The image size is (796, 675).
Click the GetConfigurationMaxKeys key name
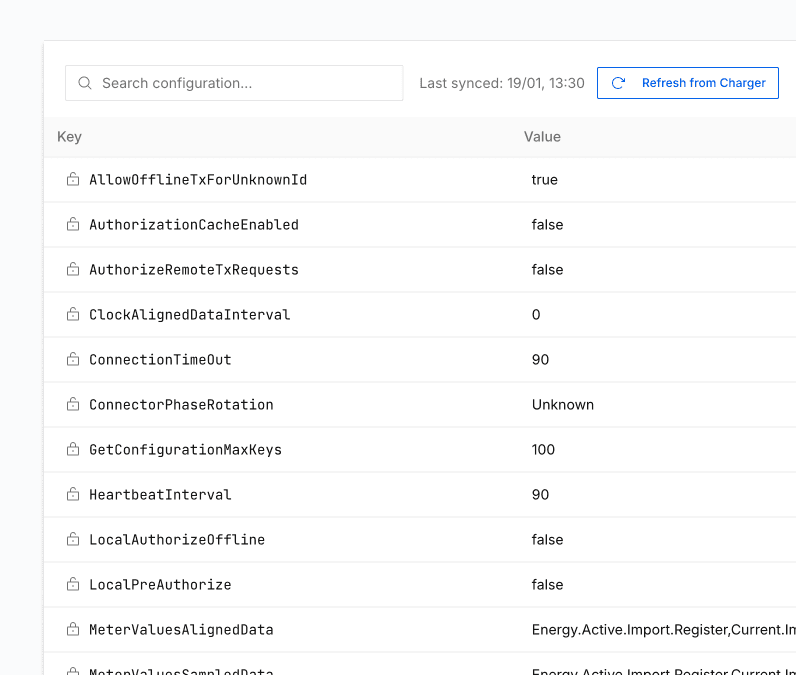(185, 450)
